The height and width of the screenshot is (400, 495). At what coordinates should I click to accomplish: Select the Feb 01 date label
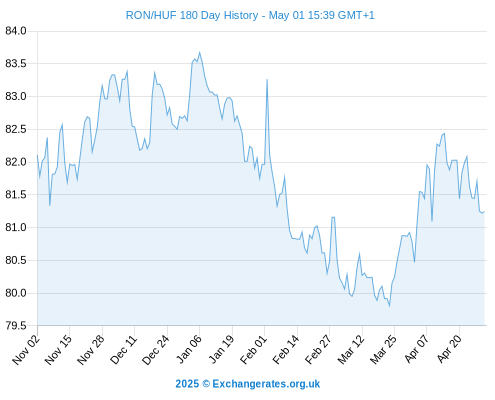253,349
